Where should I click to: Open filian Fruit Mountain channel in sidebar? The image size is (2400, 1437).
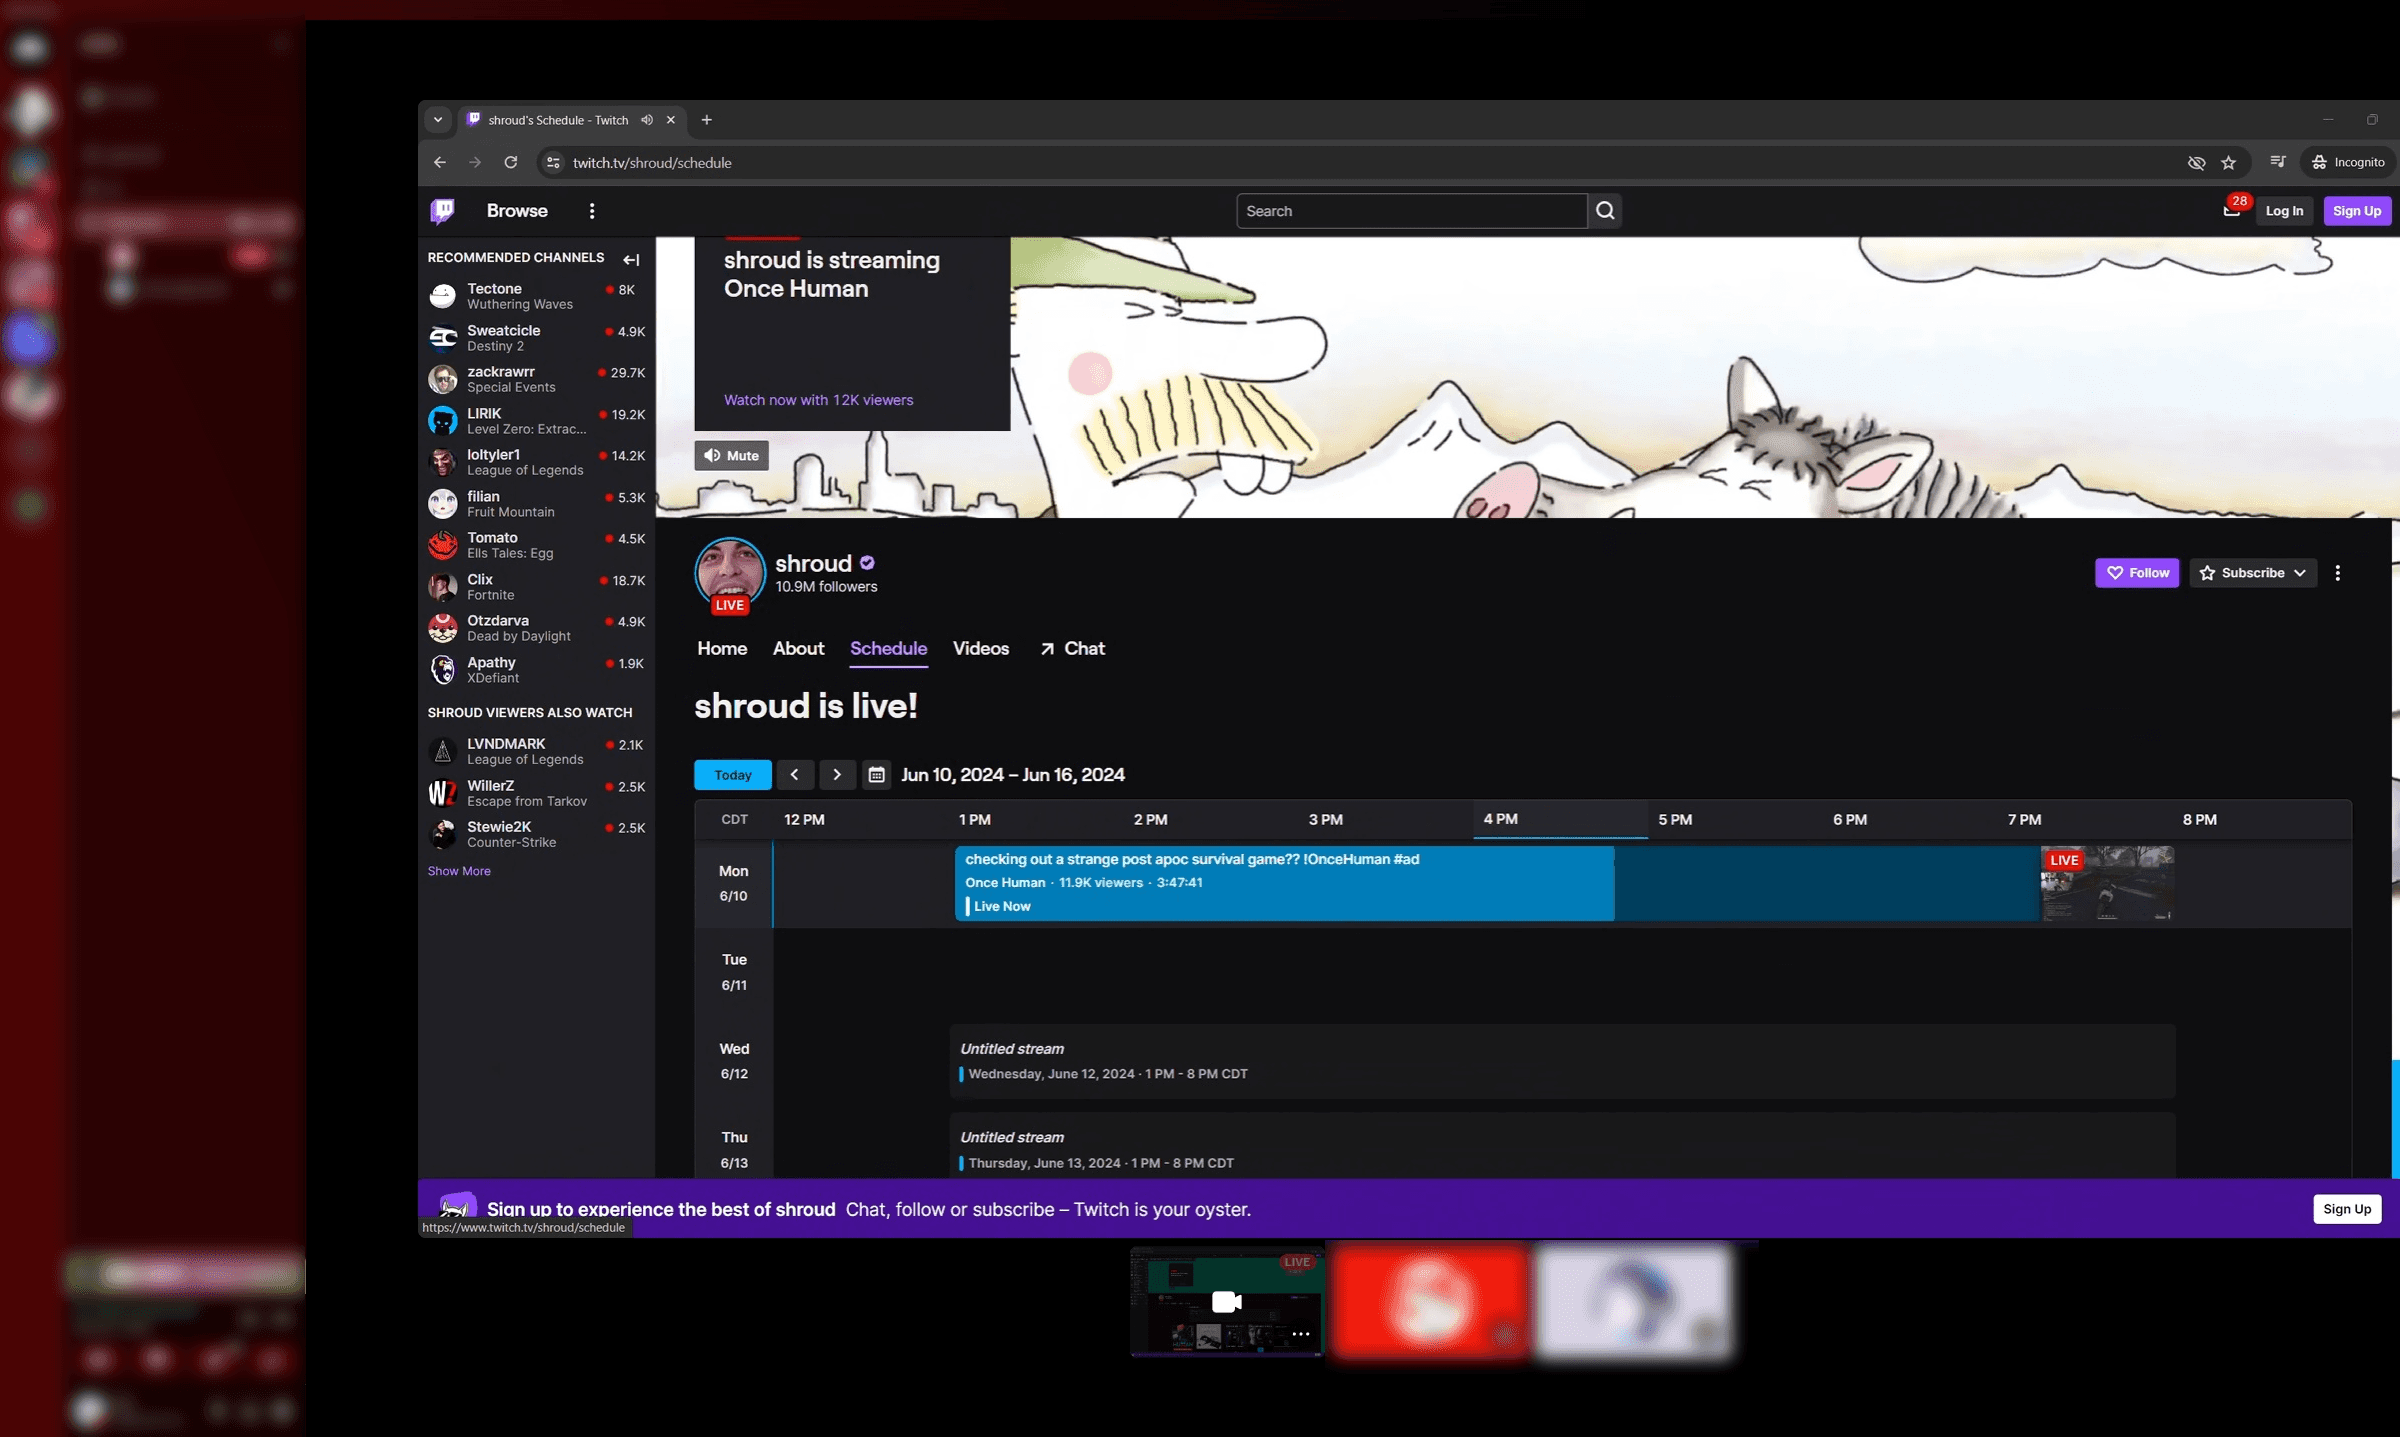(537, 504)
